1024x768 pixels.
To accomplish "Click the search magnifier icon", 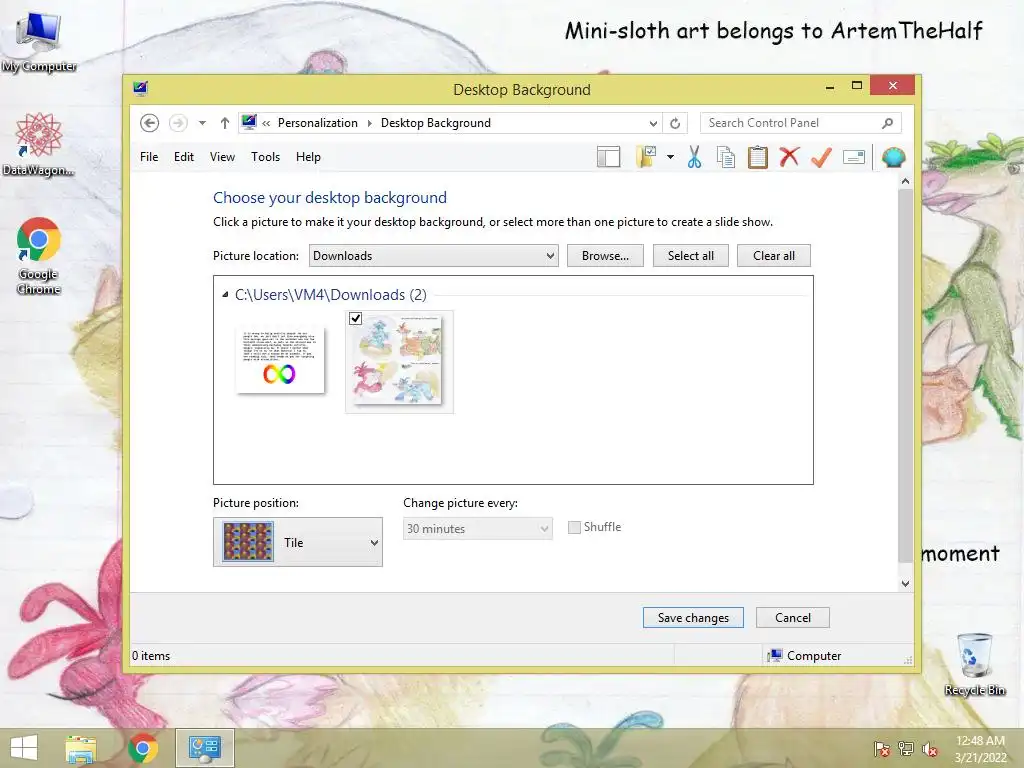I will pyautogui.click(x=887, y=123).
